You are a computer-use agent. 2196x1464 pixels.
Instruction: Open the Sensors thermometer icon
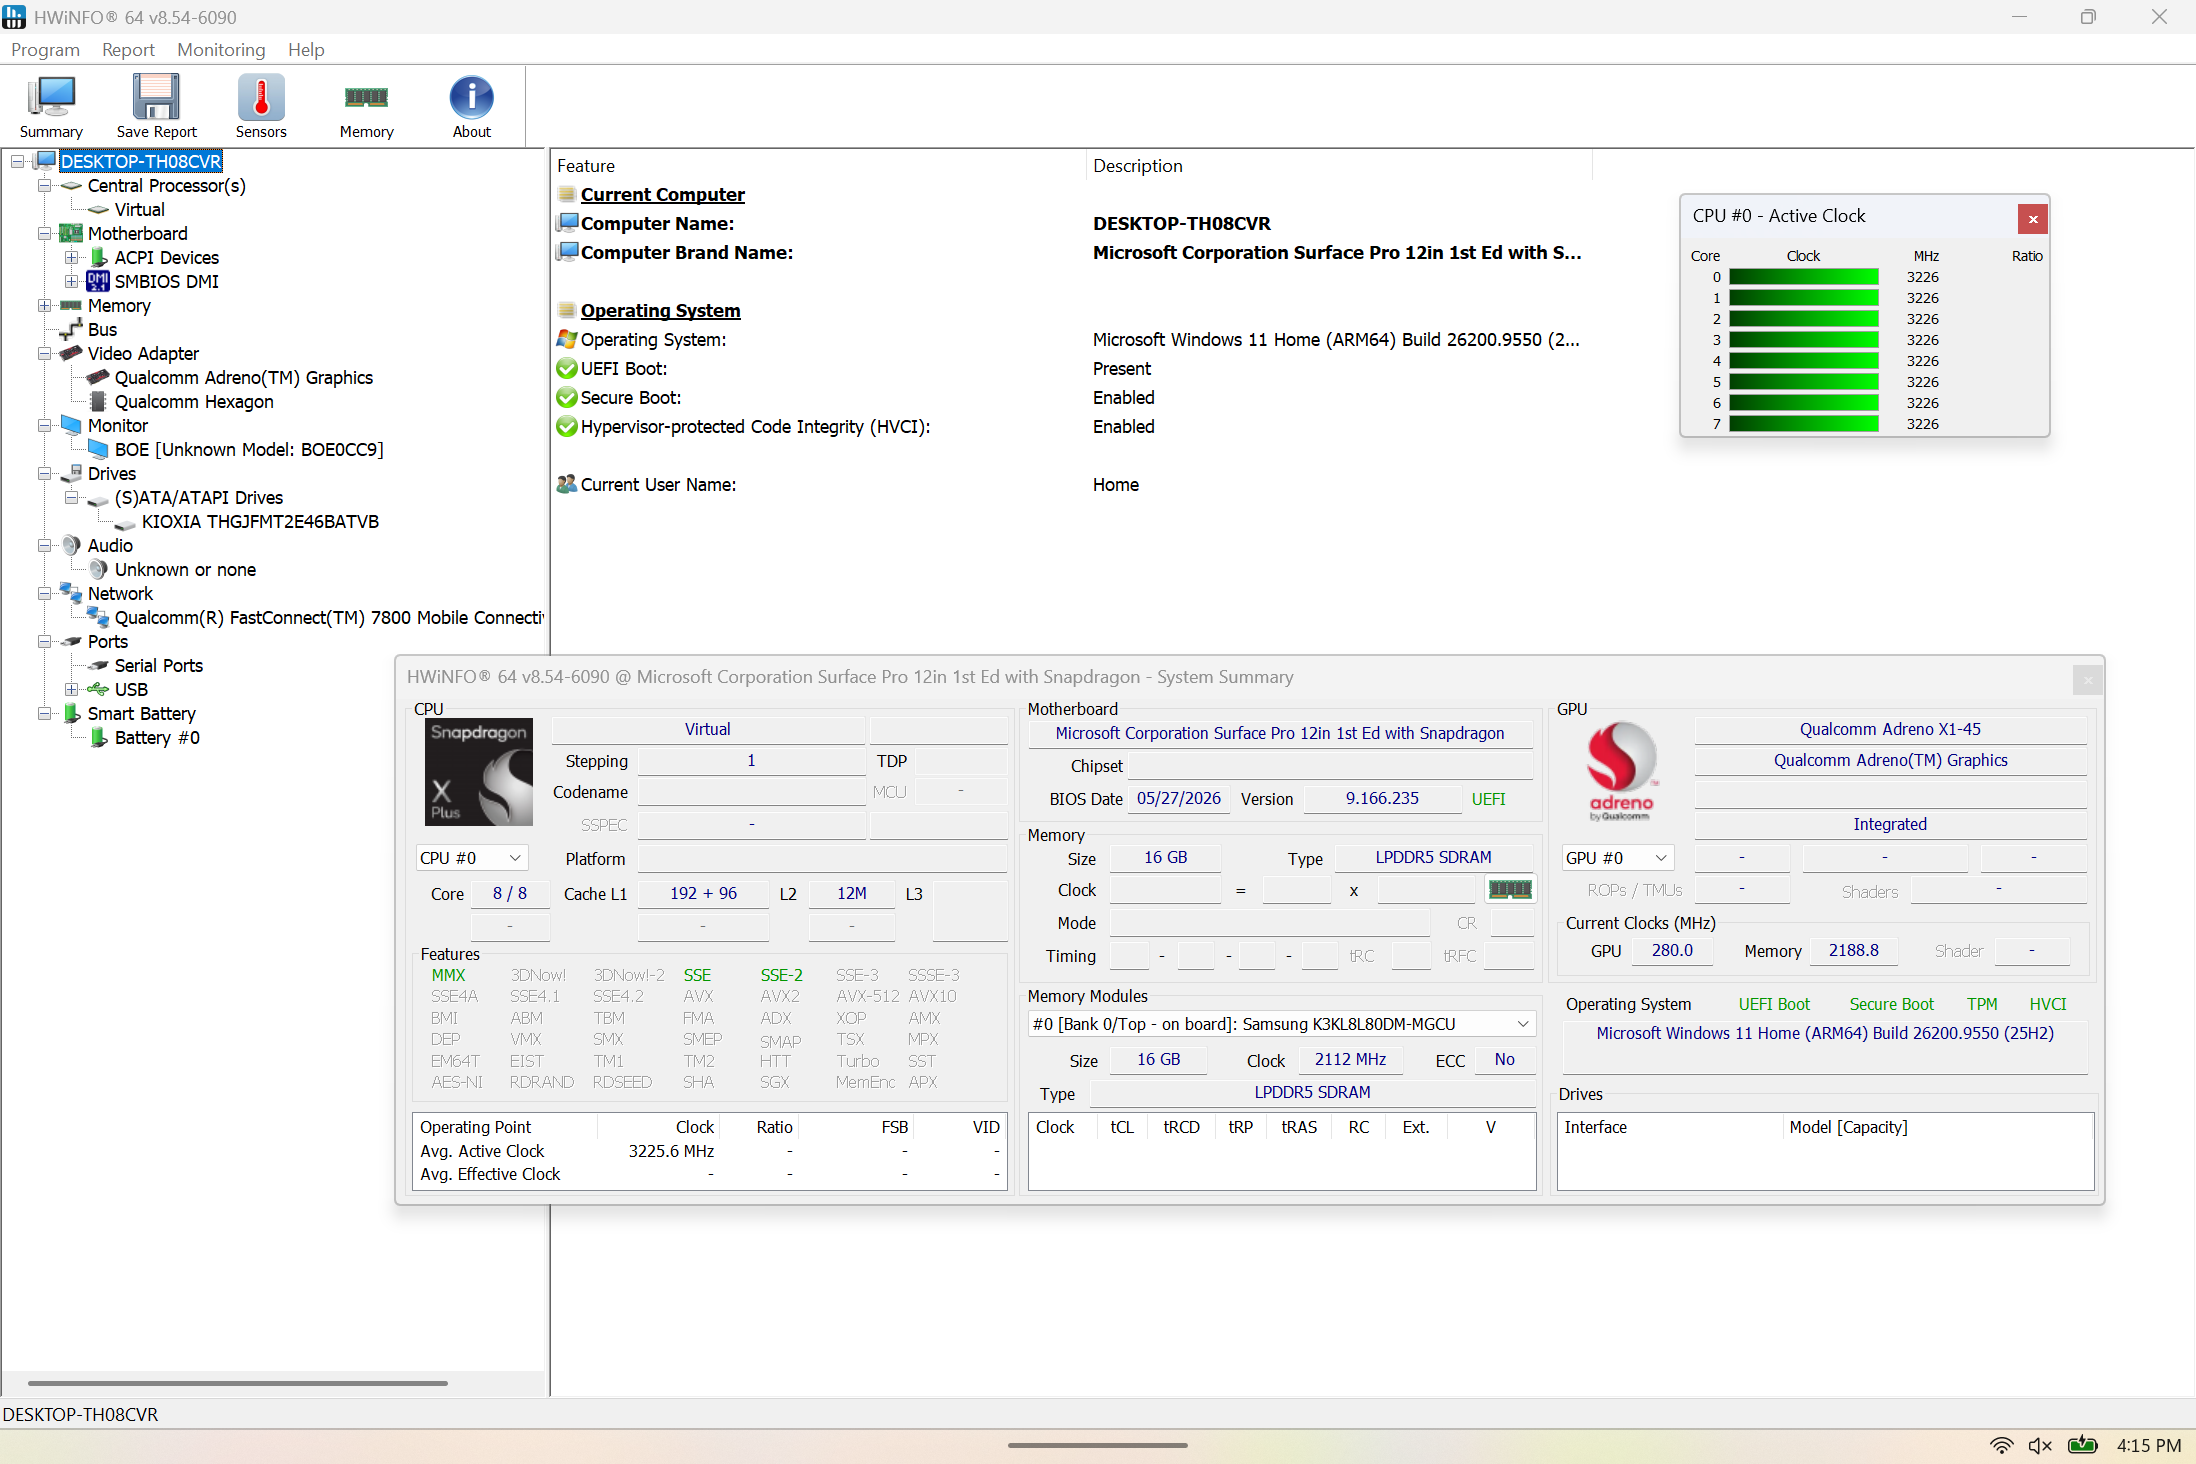pos(261,106)
